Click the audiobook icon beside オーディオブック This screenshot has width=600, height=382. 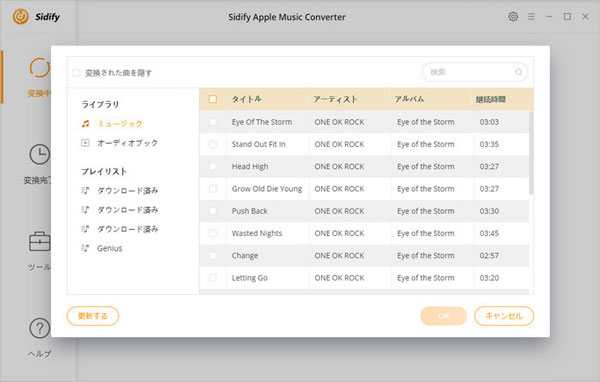85,143
